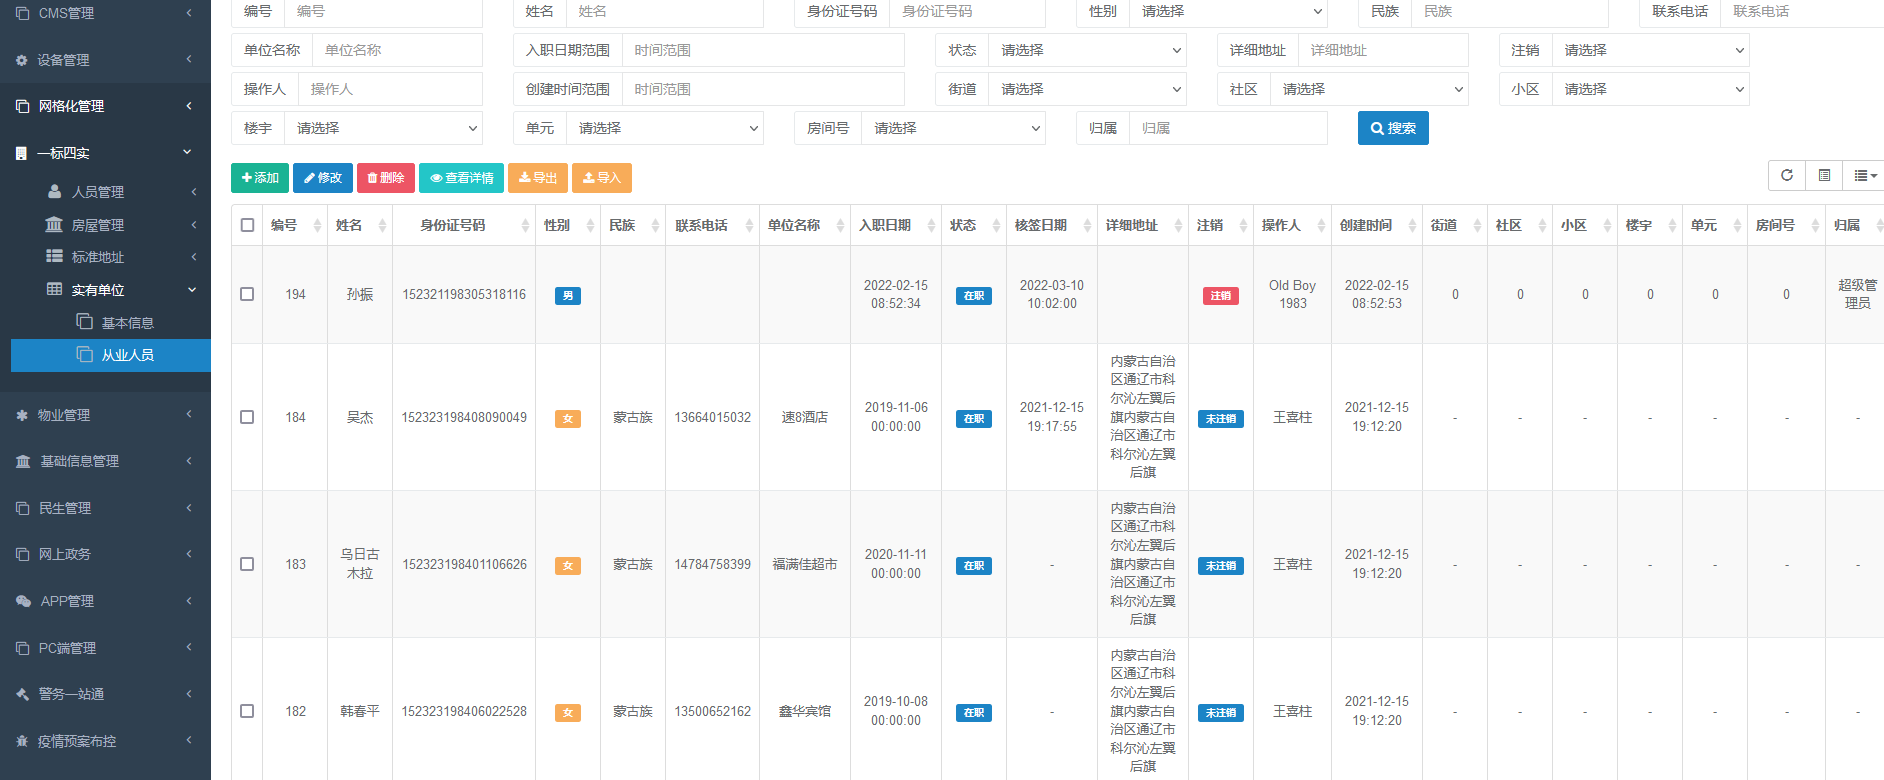Tick the checkbox for row 183
The width and height of the screenshot is (1884, 780).
[247, 564]
